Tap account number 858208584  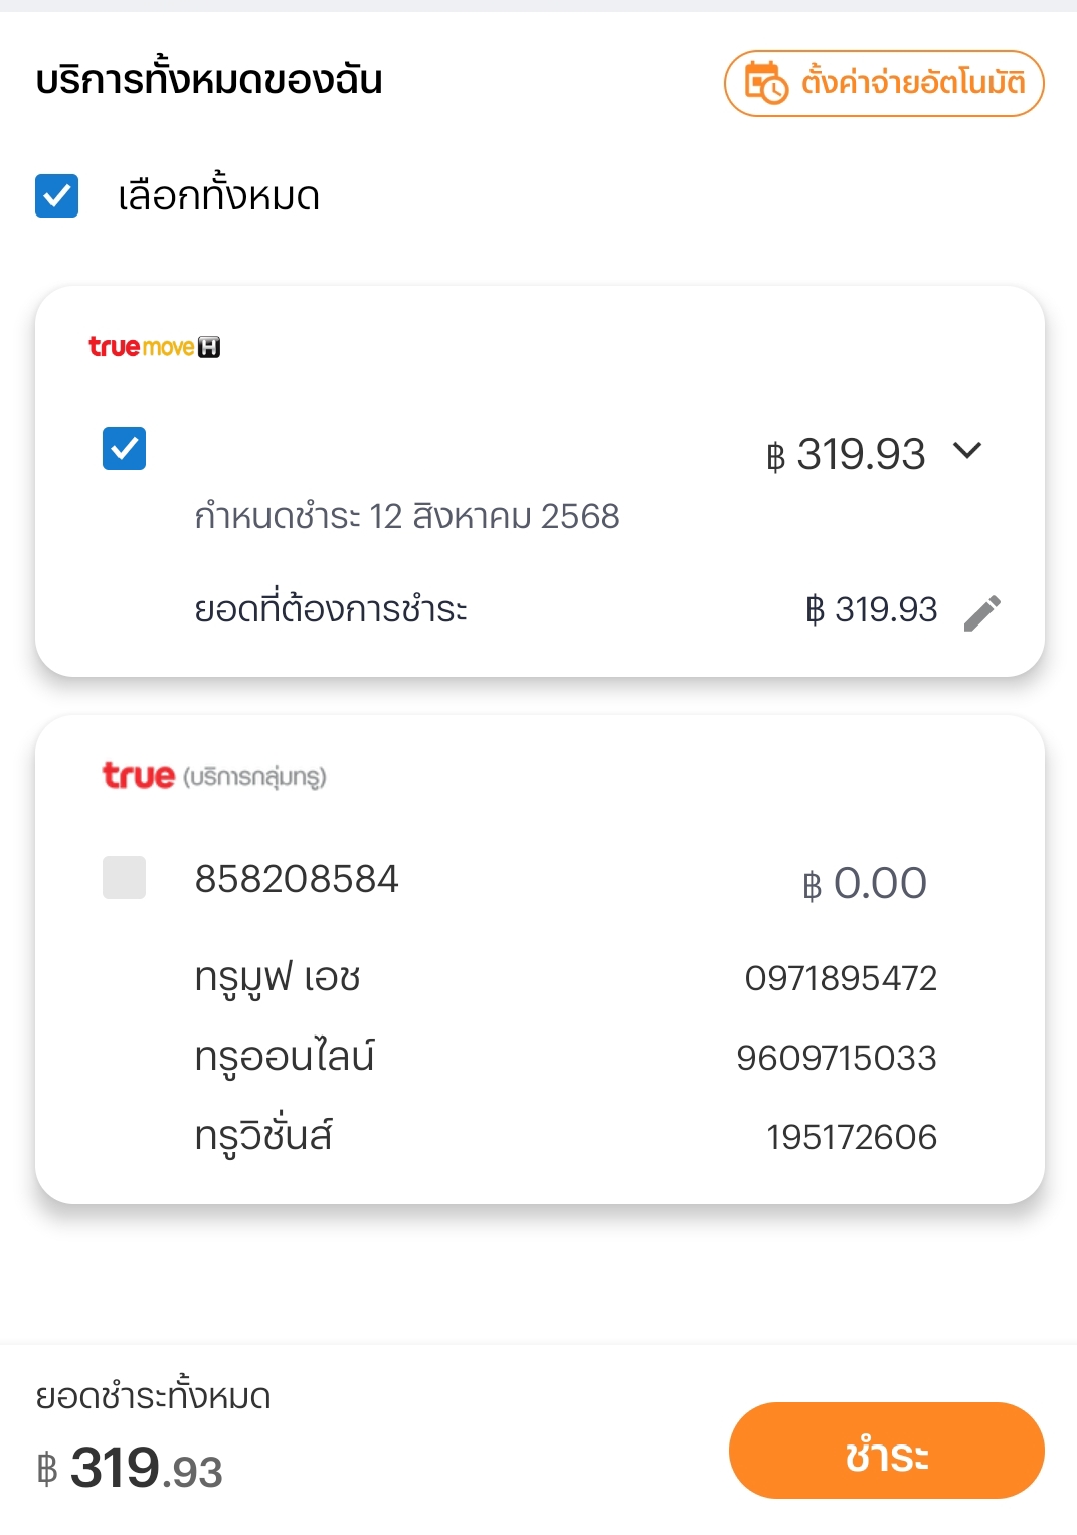[x=297, y=879]
